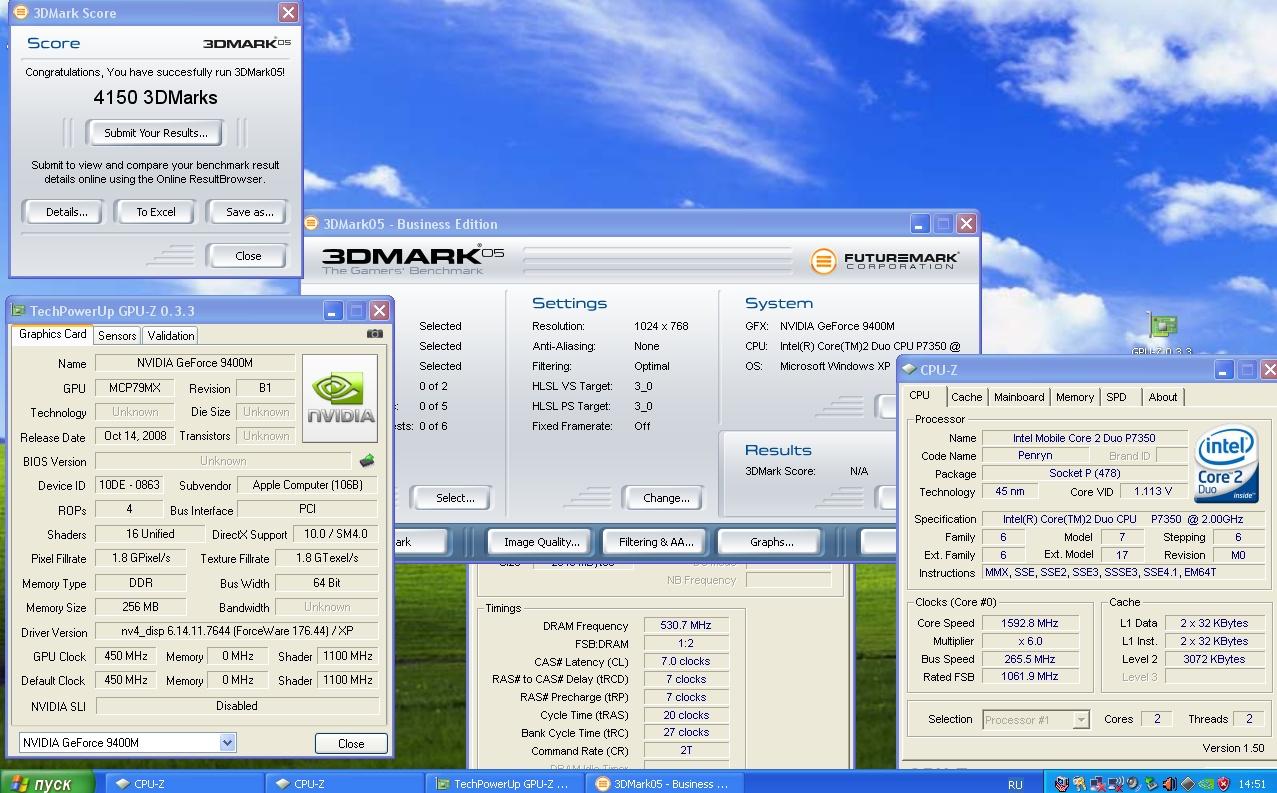The height and width of the screenshot is (793, 1277).
Task: Activate TechPowerUp GPU-Z taskbar button
Action: [505, 784]
